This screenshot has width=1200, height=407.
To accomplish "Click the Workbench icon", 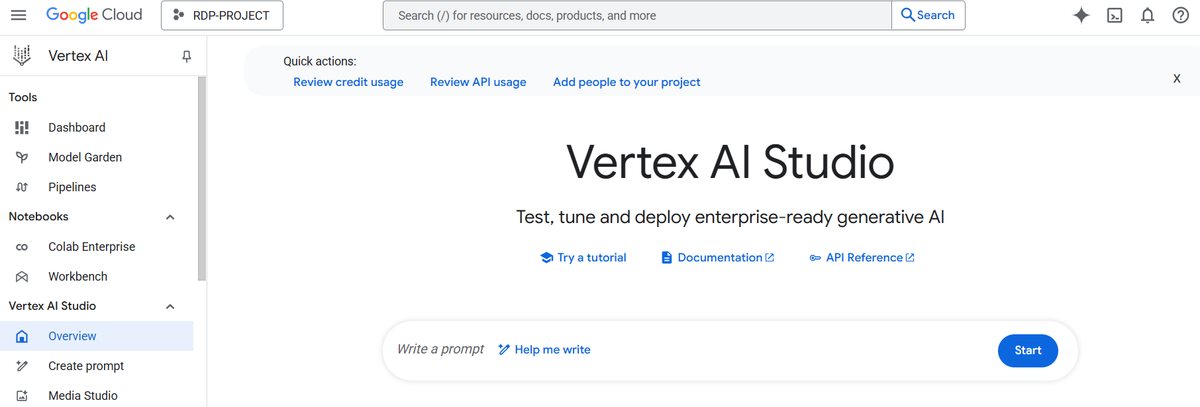I will 22,276.
